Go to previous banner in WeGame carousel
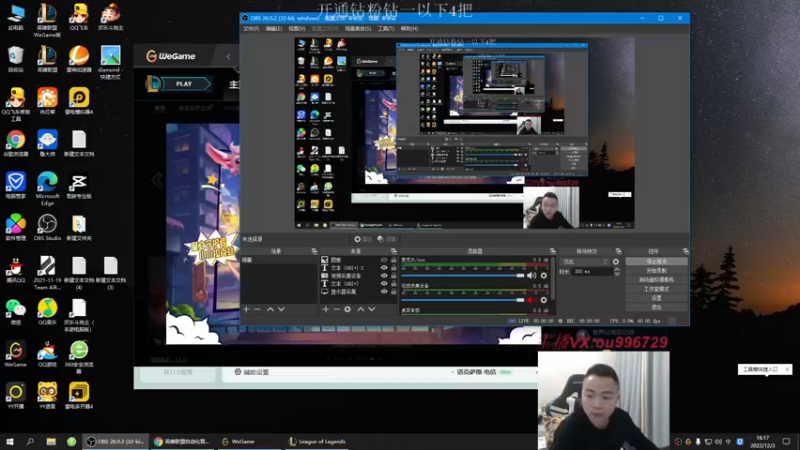Viewport: 800px width, 450px height. coord(157,180)
